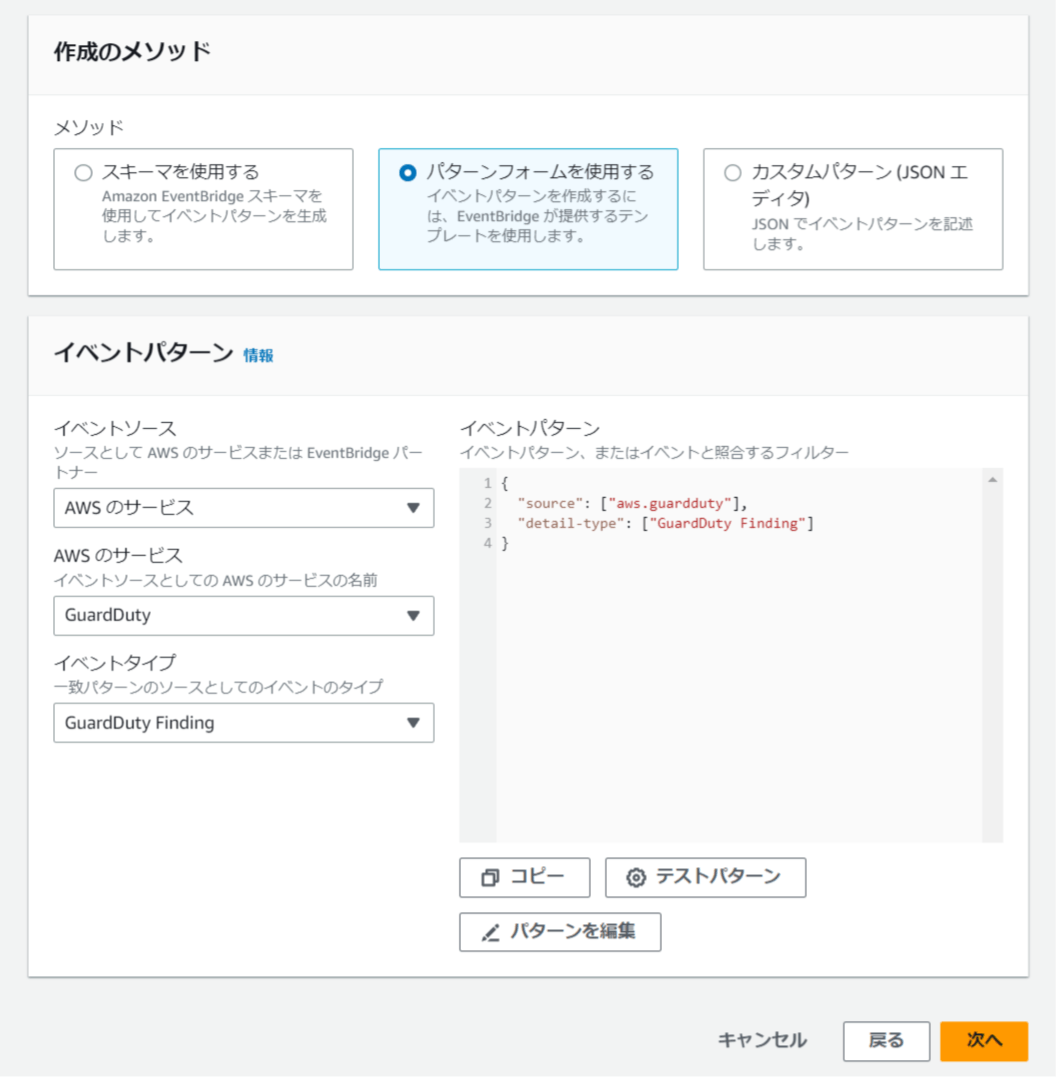Click the パターンを編集 button
Image resolution: width=1056 pixels, height=1077 pixels.
coord(560,931)
